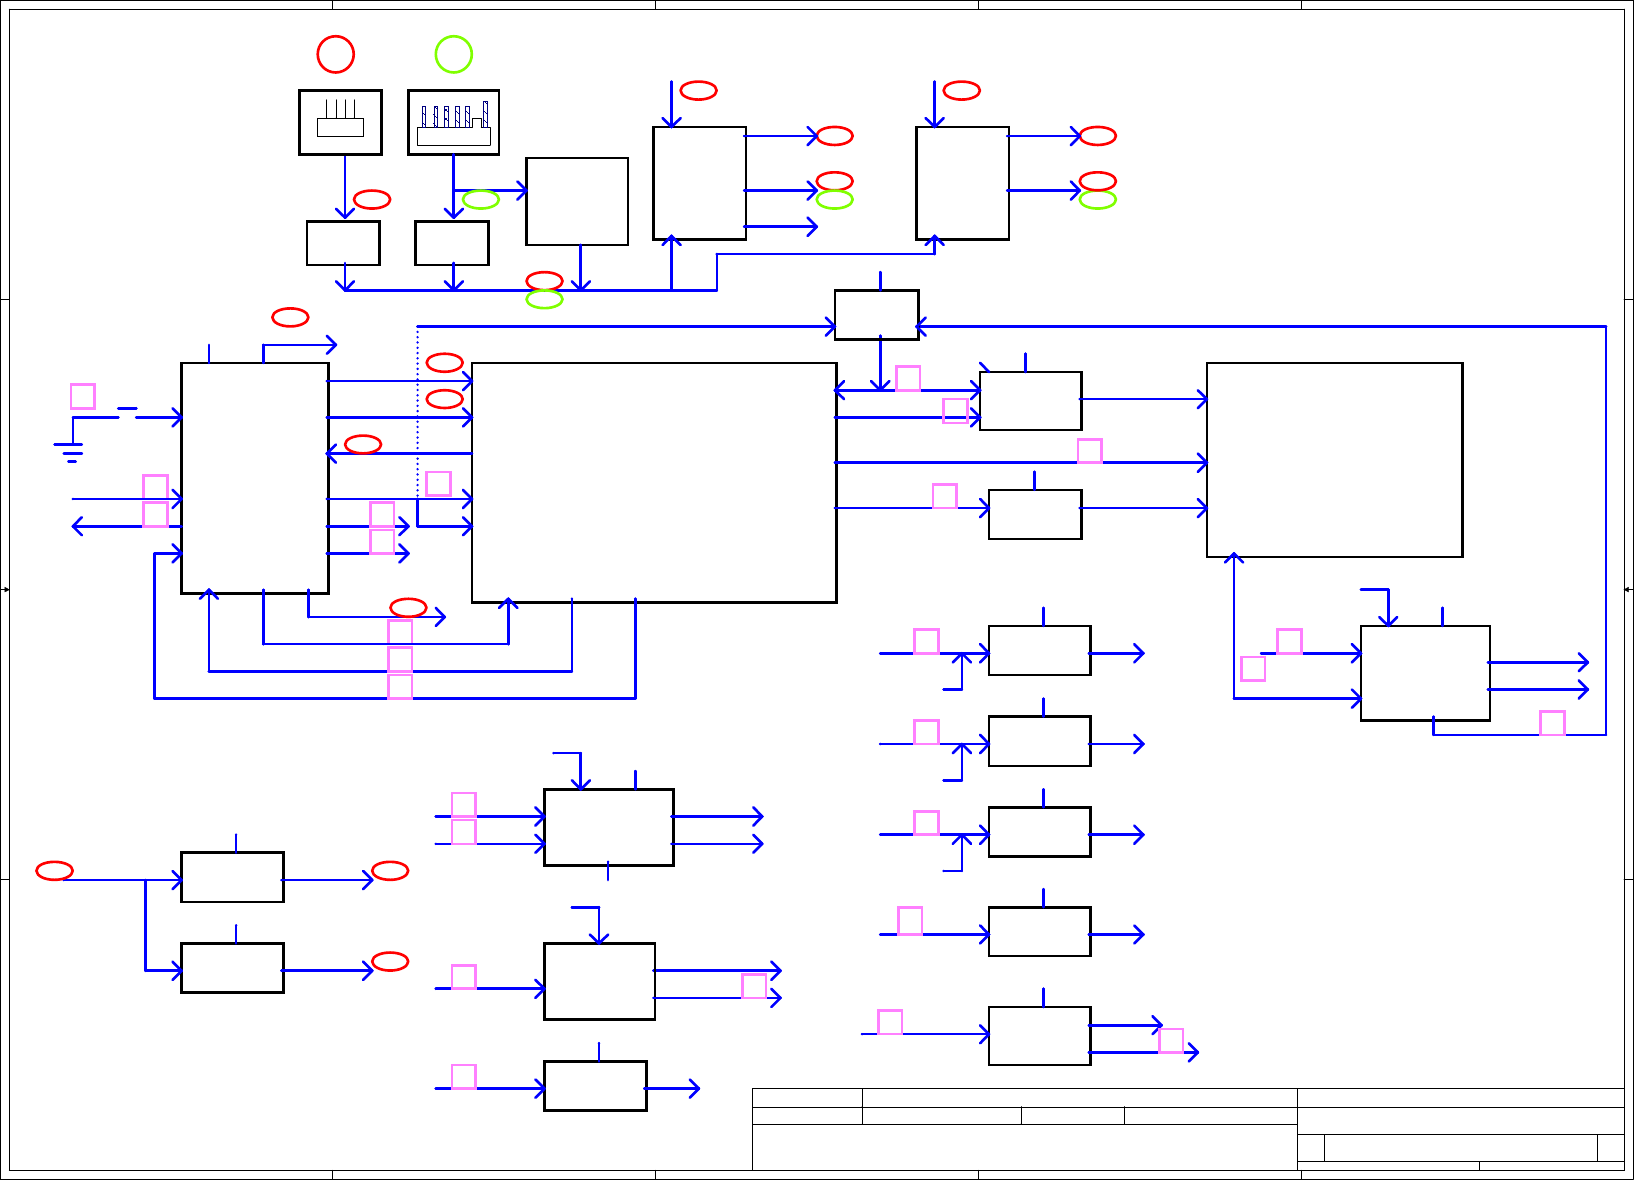Select the four-pin connector symbol block
1634x1180 pixels.
(x=340, y=122)
